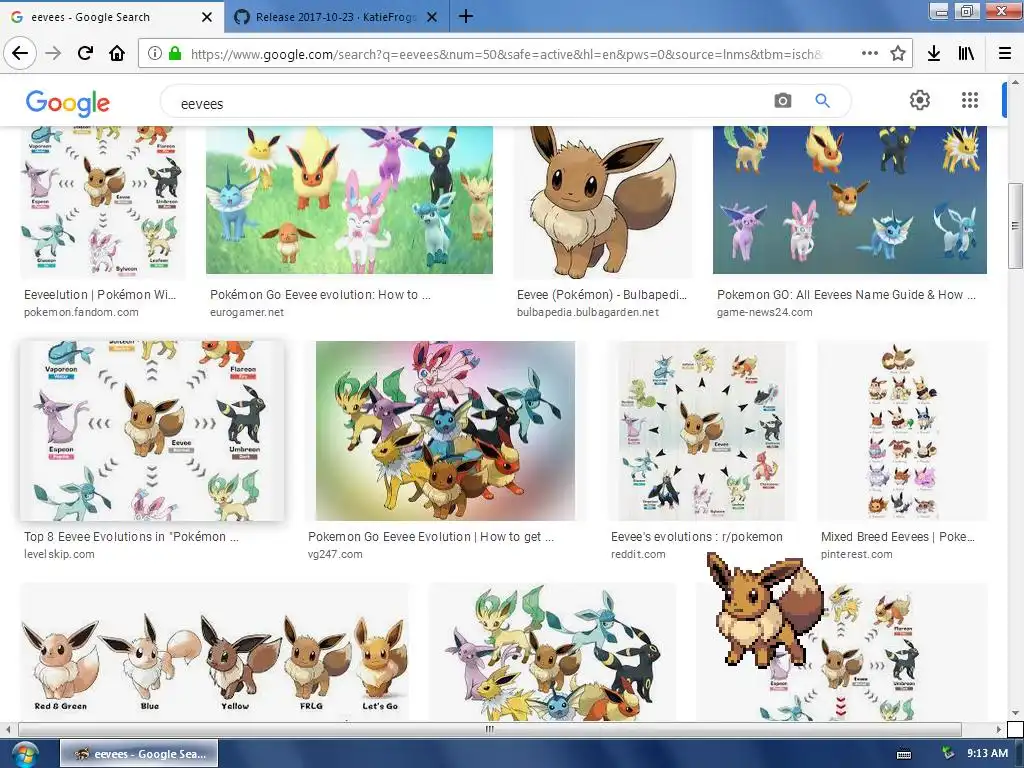Click the Google logo
This screenshot has width=1024, height=768.
pos(68,103)
